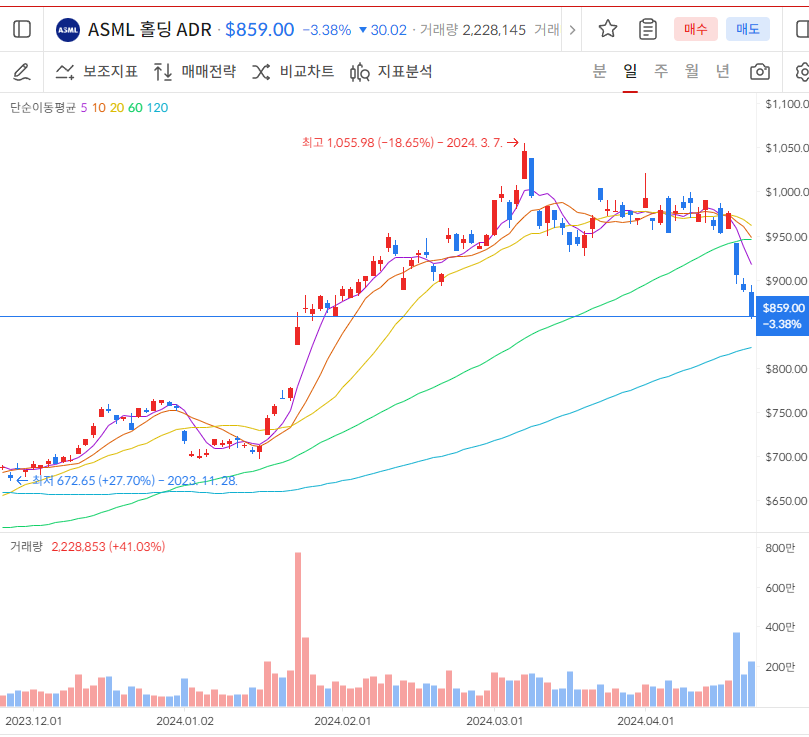Open 보조지표 indicators menu

click(96, 72)
